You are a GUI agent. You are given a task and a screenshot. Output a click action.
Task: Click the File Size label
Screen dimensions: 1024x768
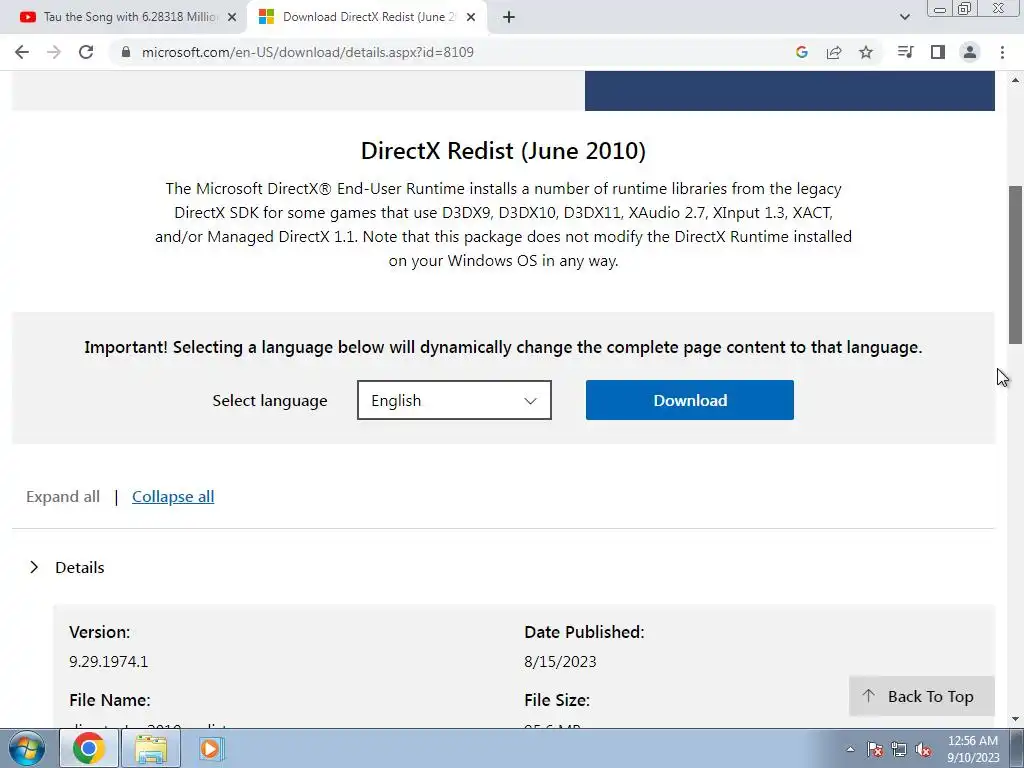(x=557, y=700)
